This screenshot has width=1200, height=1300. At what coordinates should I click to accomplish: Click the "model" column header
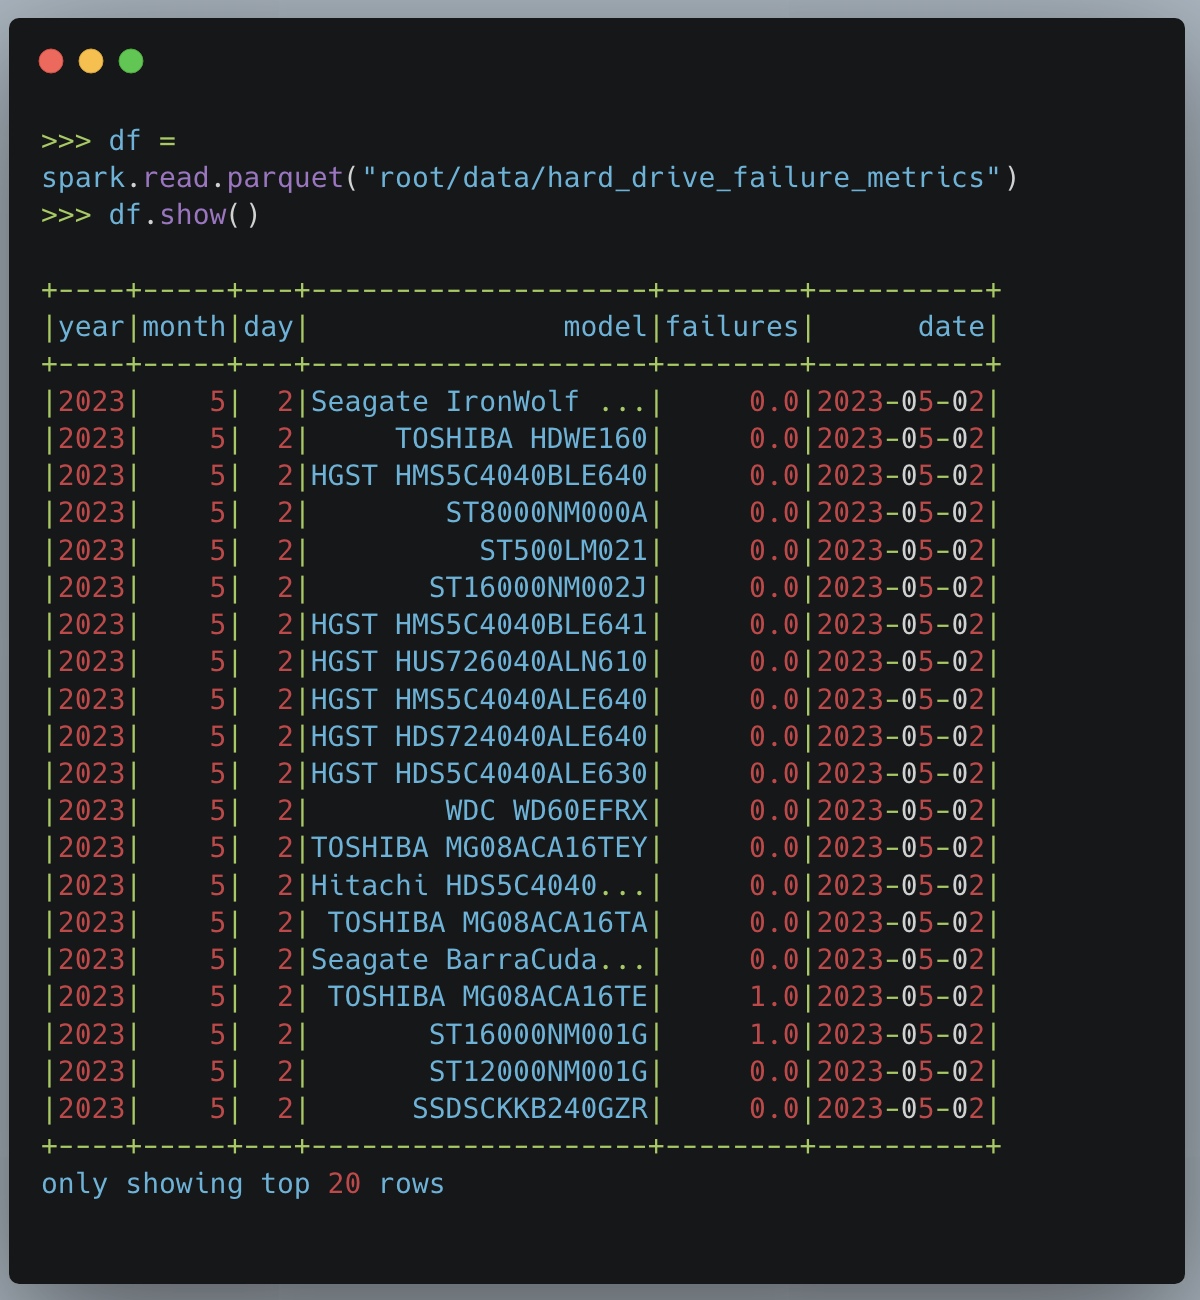pyautogui.click(x=605, y=327)
